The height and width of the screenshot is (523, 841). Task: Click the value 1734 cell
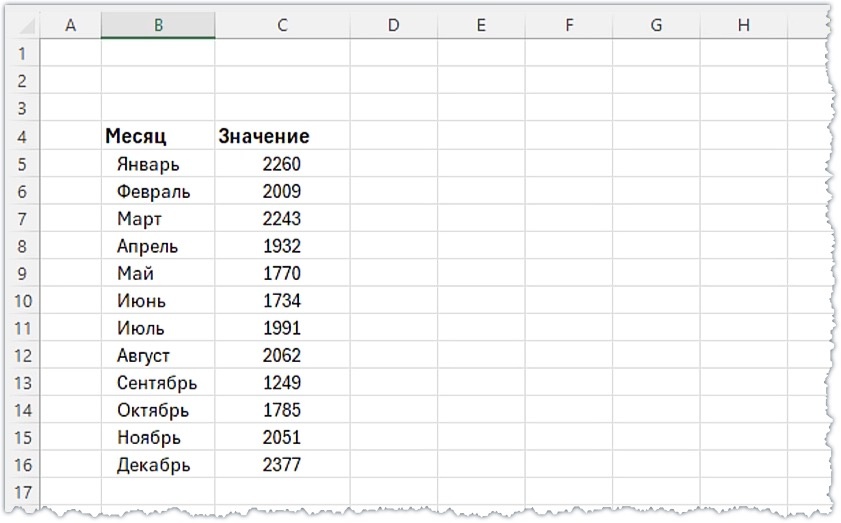(283, 300)
